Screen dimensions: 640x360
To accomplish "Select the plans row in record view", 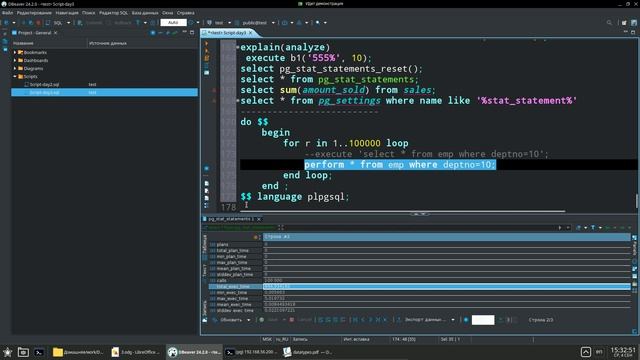I will (x=420, y=244).
